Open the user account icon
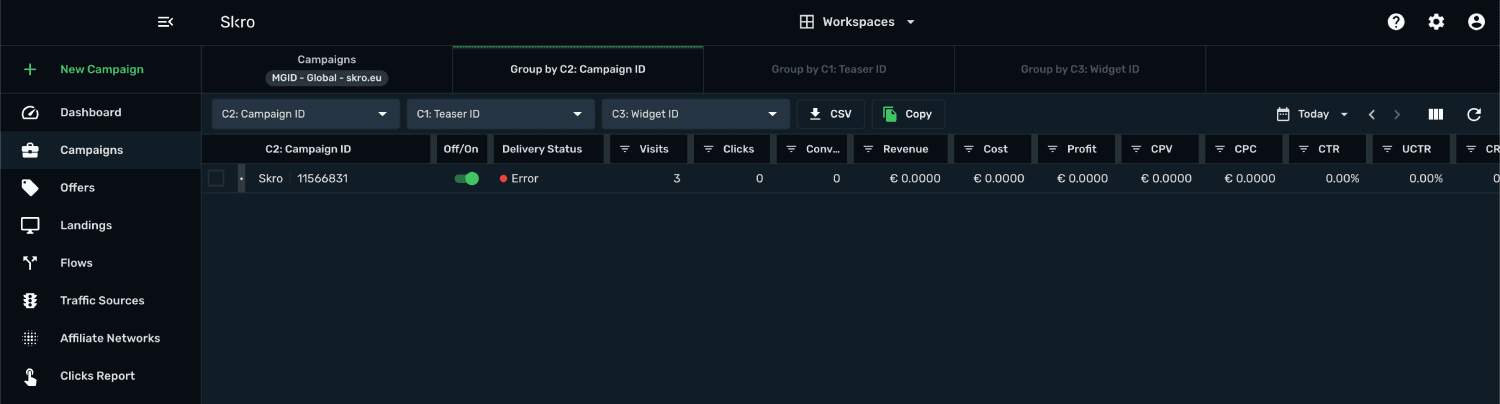1500x404 pixels. pyautogui.click(x=1476, y=22)
